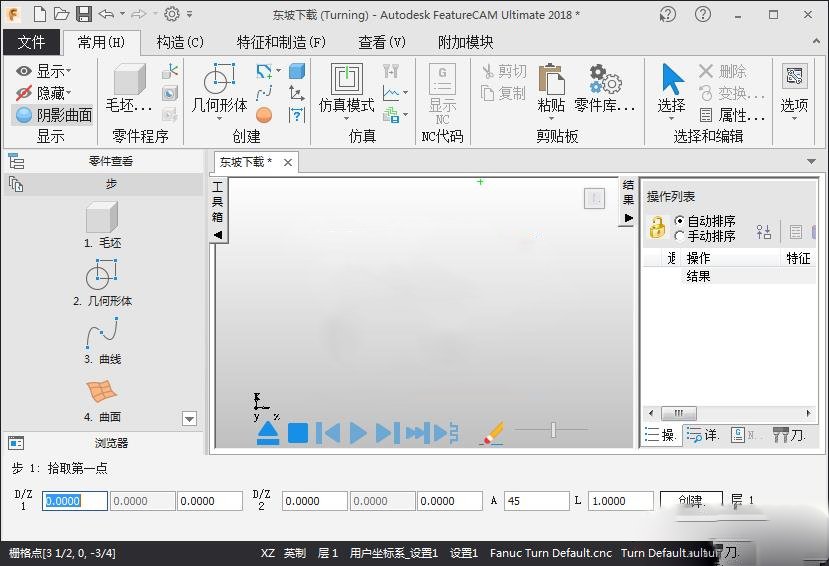Click the 创建 create button
This screenshot has height=566, width=829.
click(x=692, y=500)
